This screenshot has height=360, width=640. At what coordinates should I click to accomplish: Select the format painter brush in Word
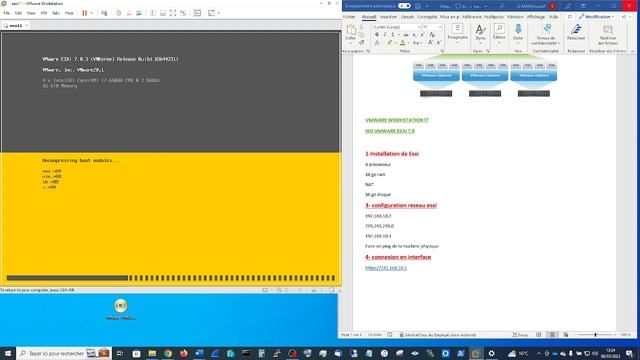tap(361, 42)
